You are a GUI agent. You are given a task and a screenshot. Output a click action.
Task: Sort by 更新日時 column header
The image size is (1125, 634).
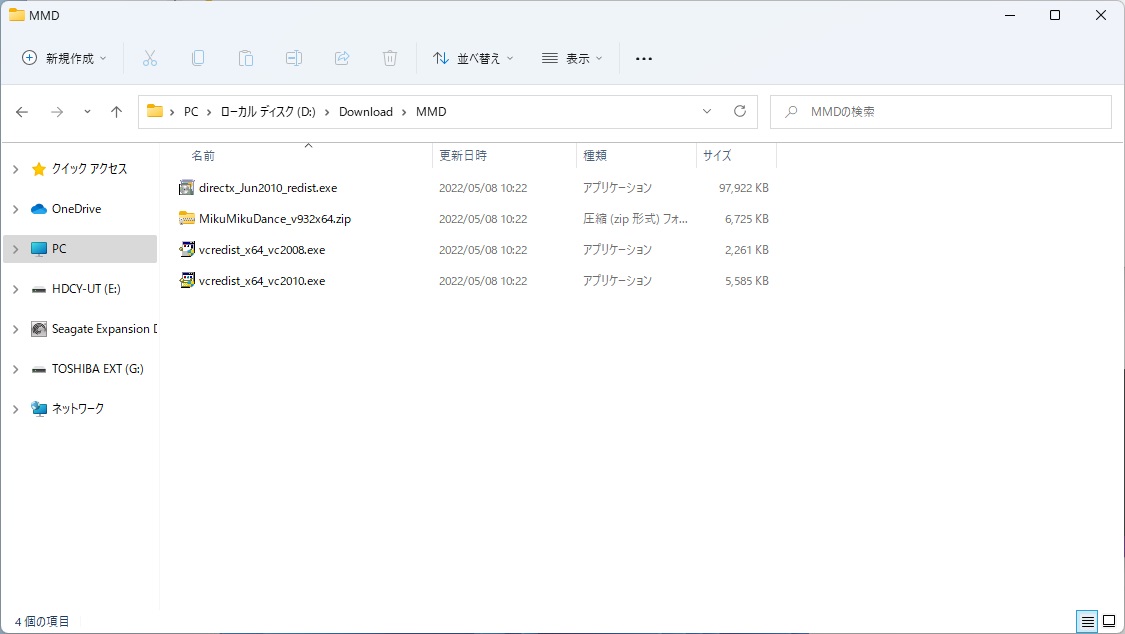pyautogui.click(x=463, y=156)
